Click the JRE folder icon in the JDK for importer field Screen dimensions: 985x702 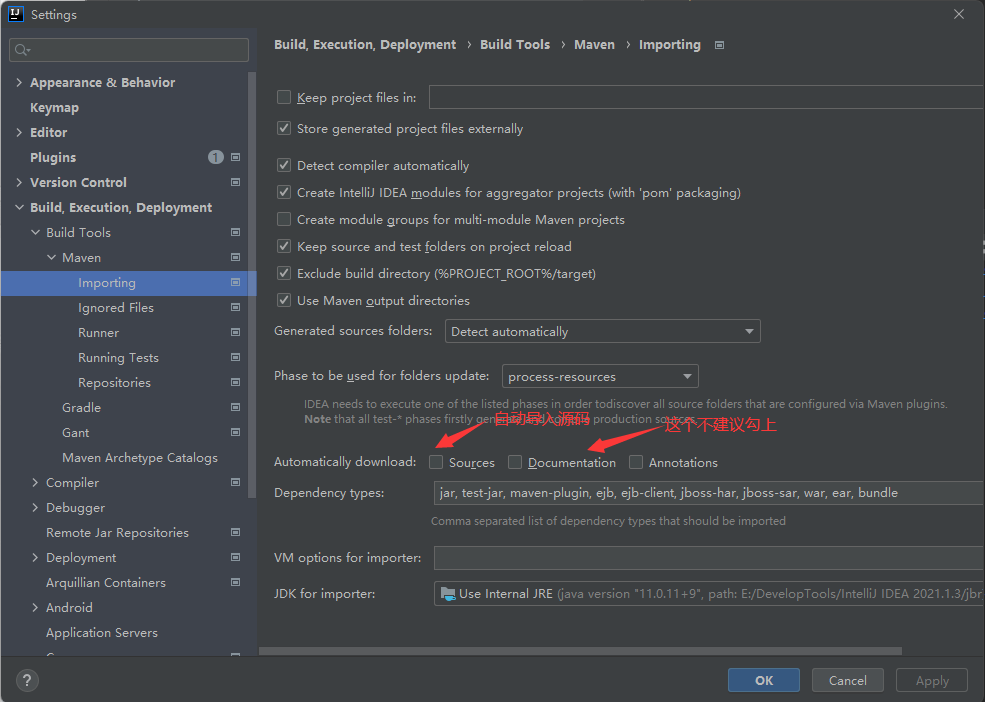click(448, 594)
